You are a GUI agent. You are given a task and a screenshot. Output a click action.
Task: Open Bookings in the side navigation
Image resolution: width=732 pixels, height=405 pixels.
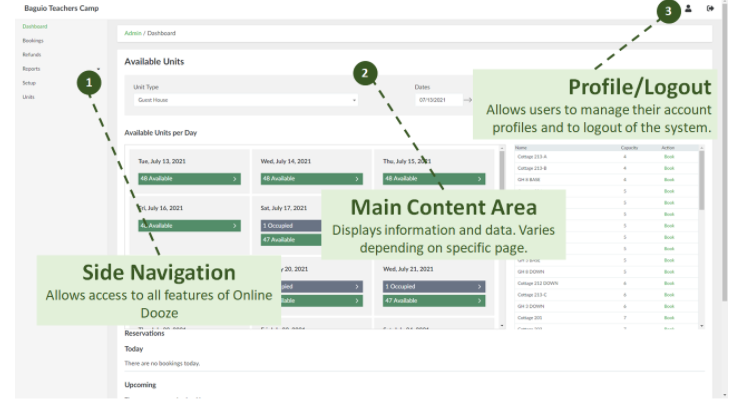click(x=33, y=40)
